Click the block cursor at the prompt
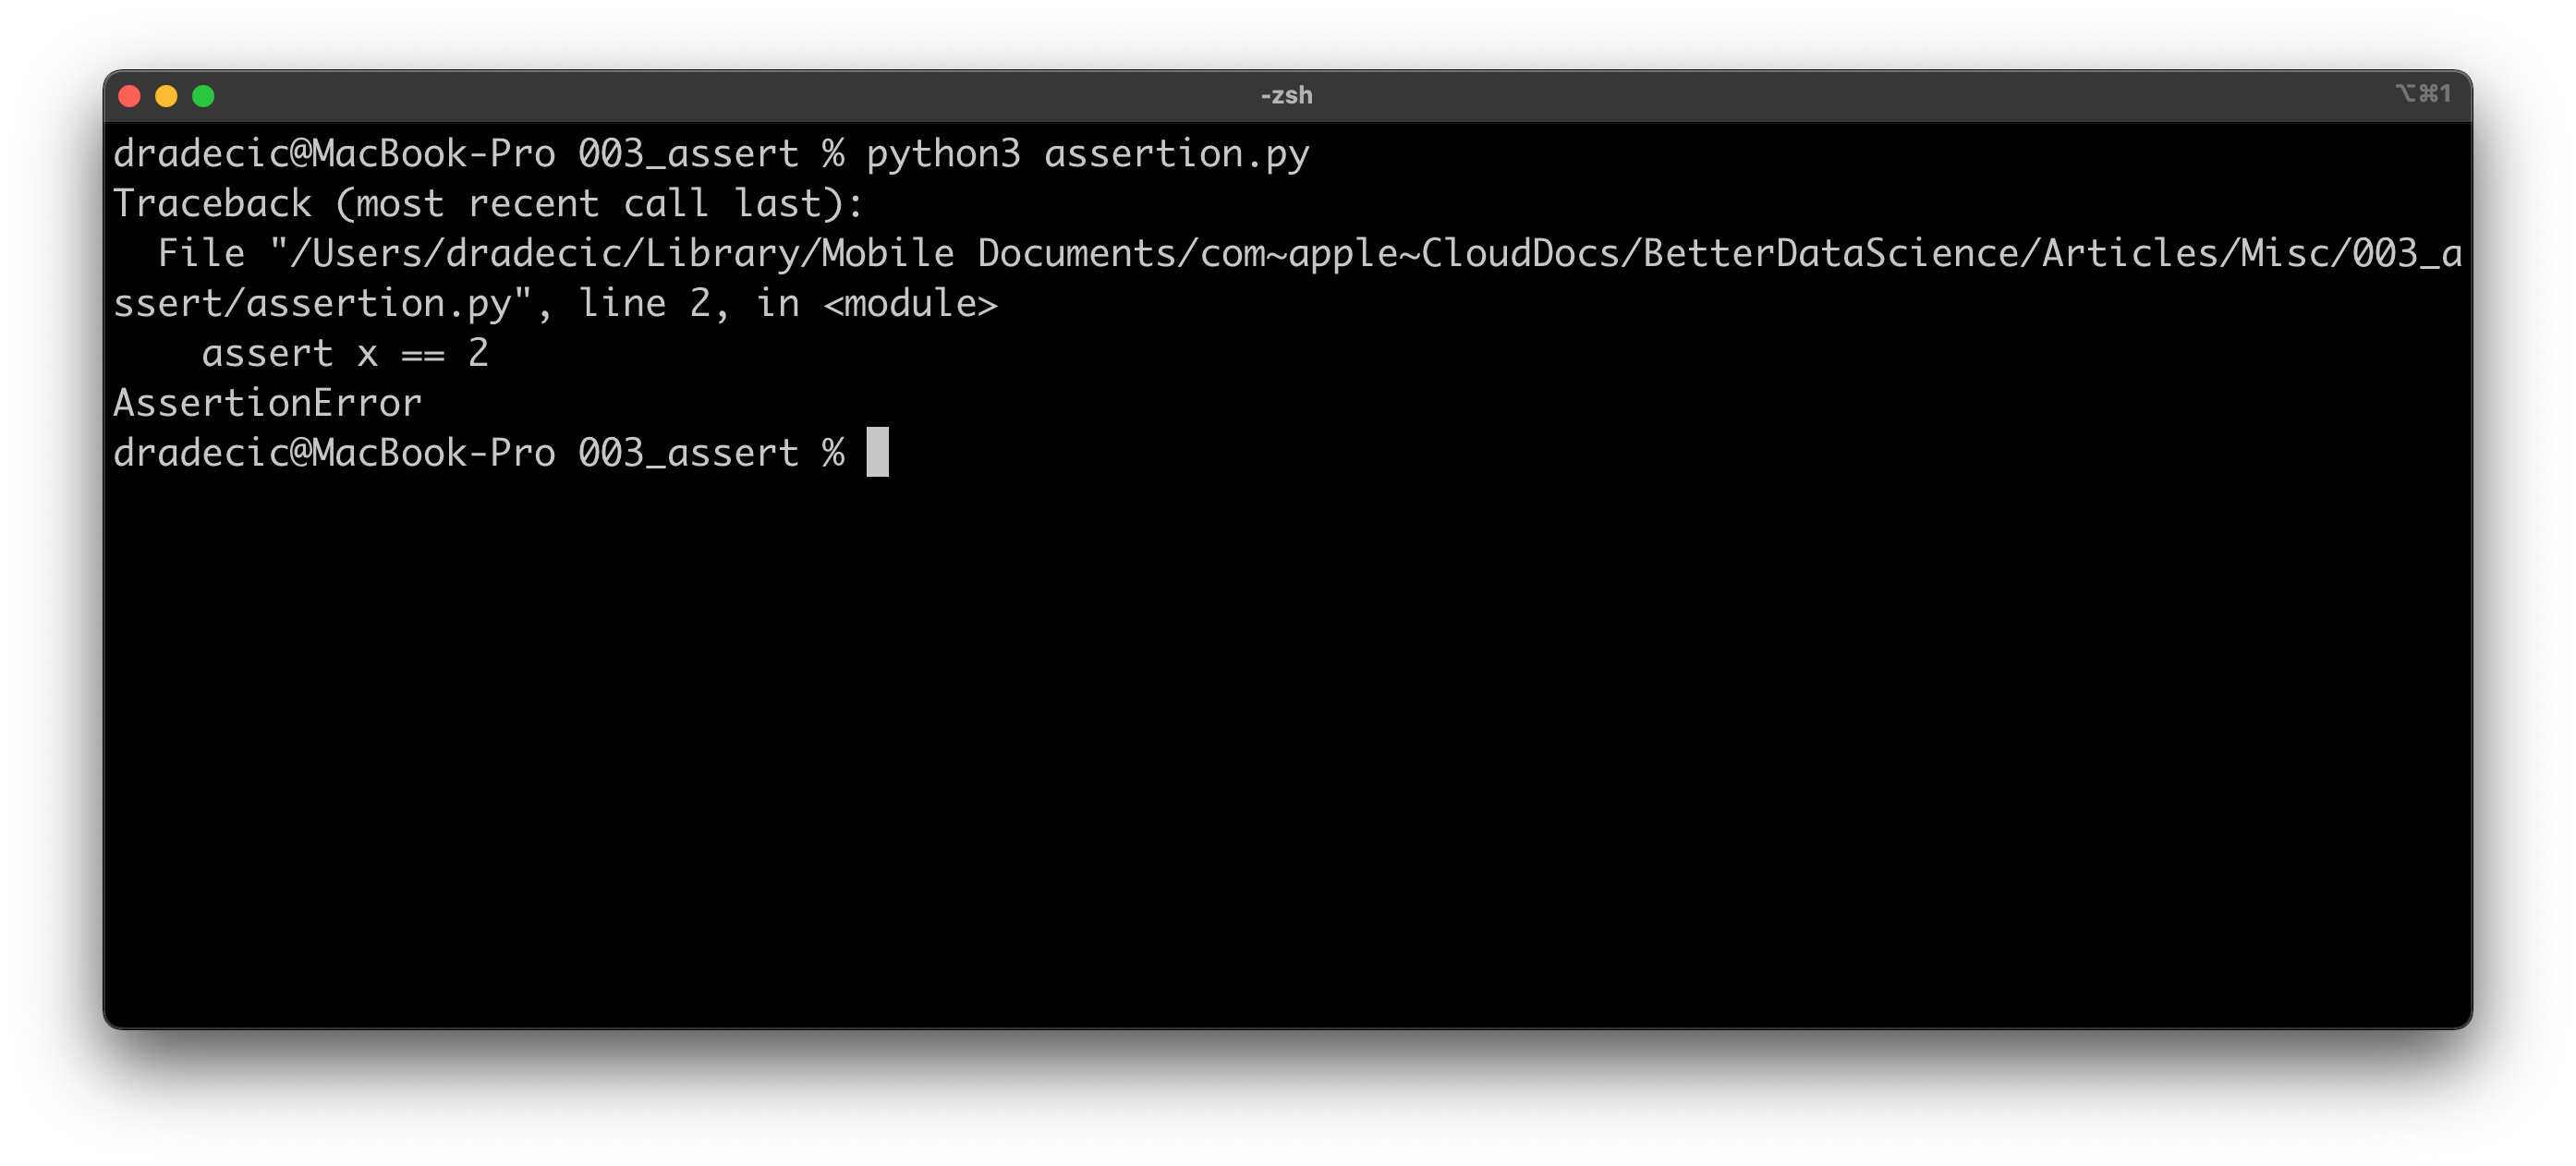 click(x=877, y=452)
